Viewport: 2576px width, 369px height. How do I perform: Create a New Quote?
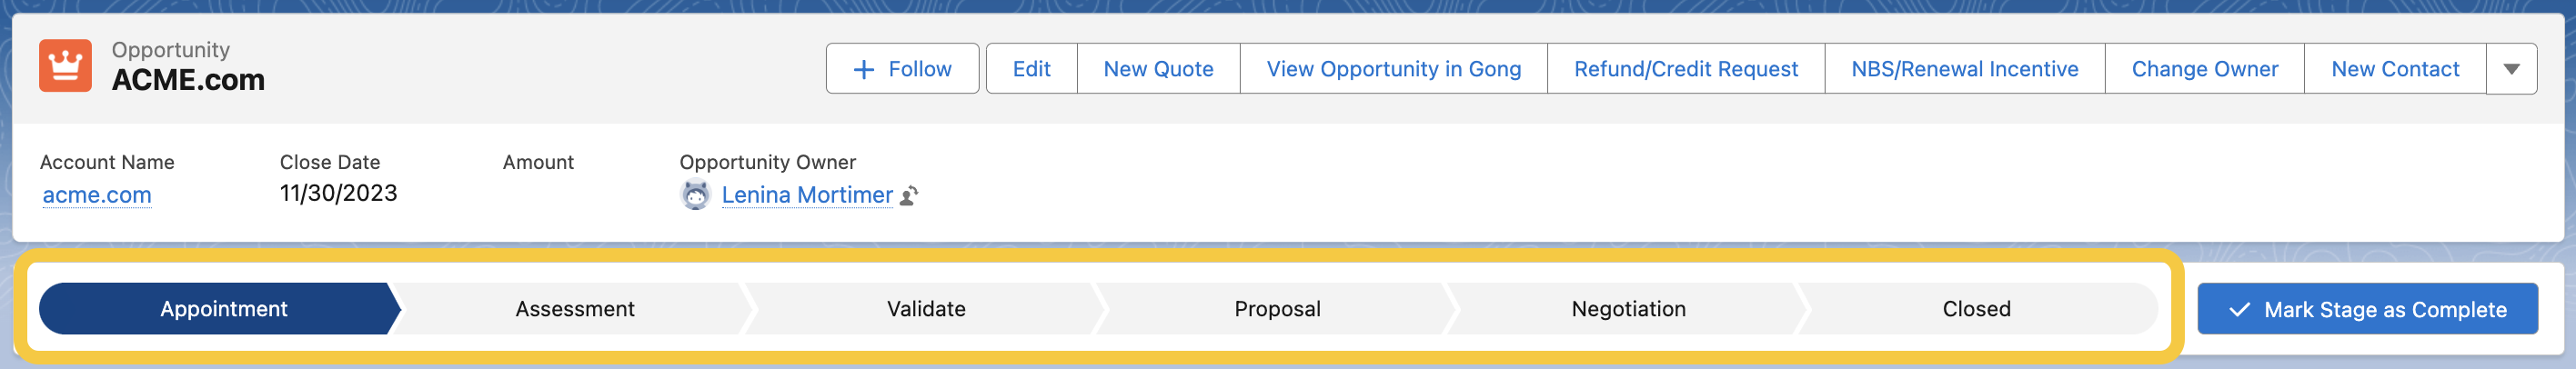(x=1158, y=69)
